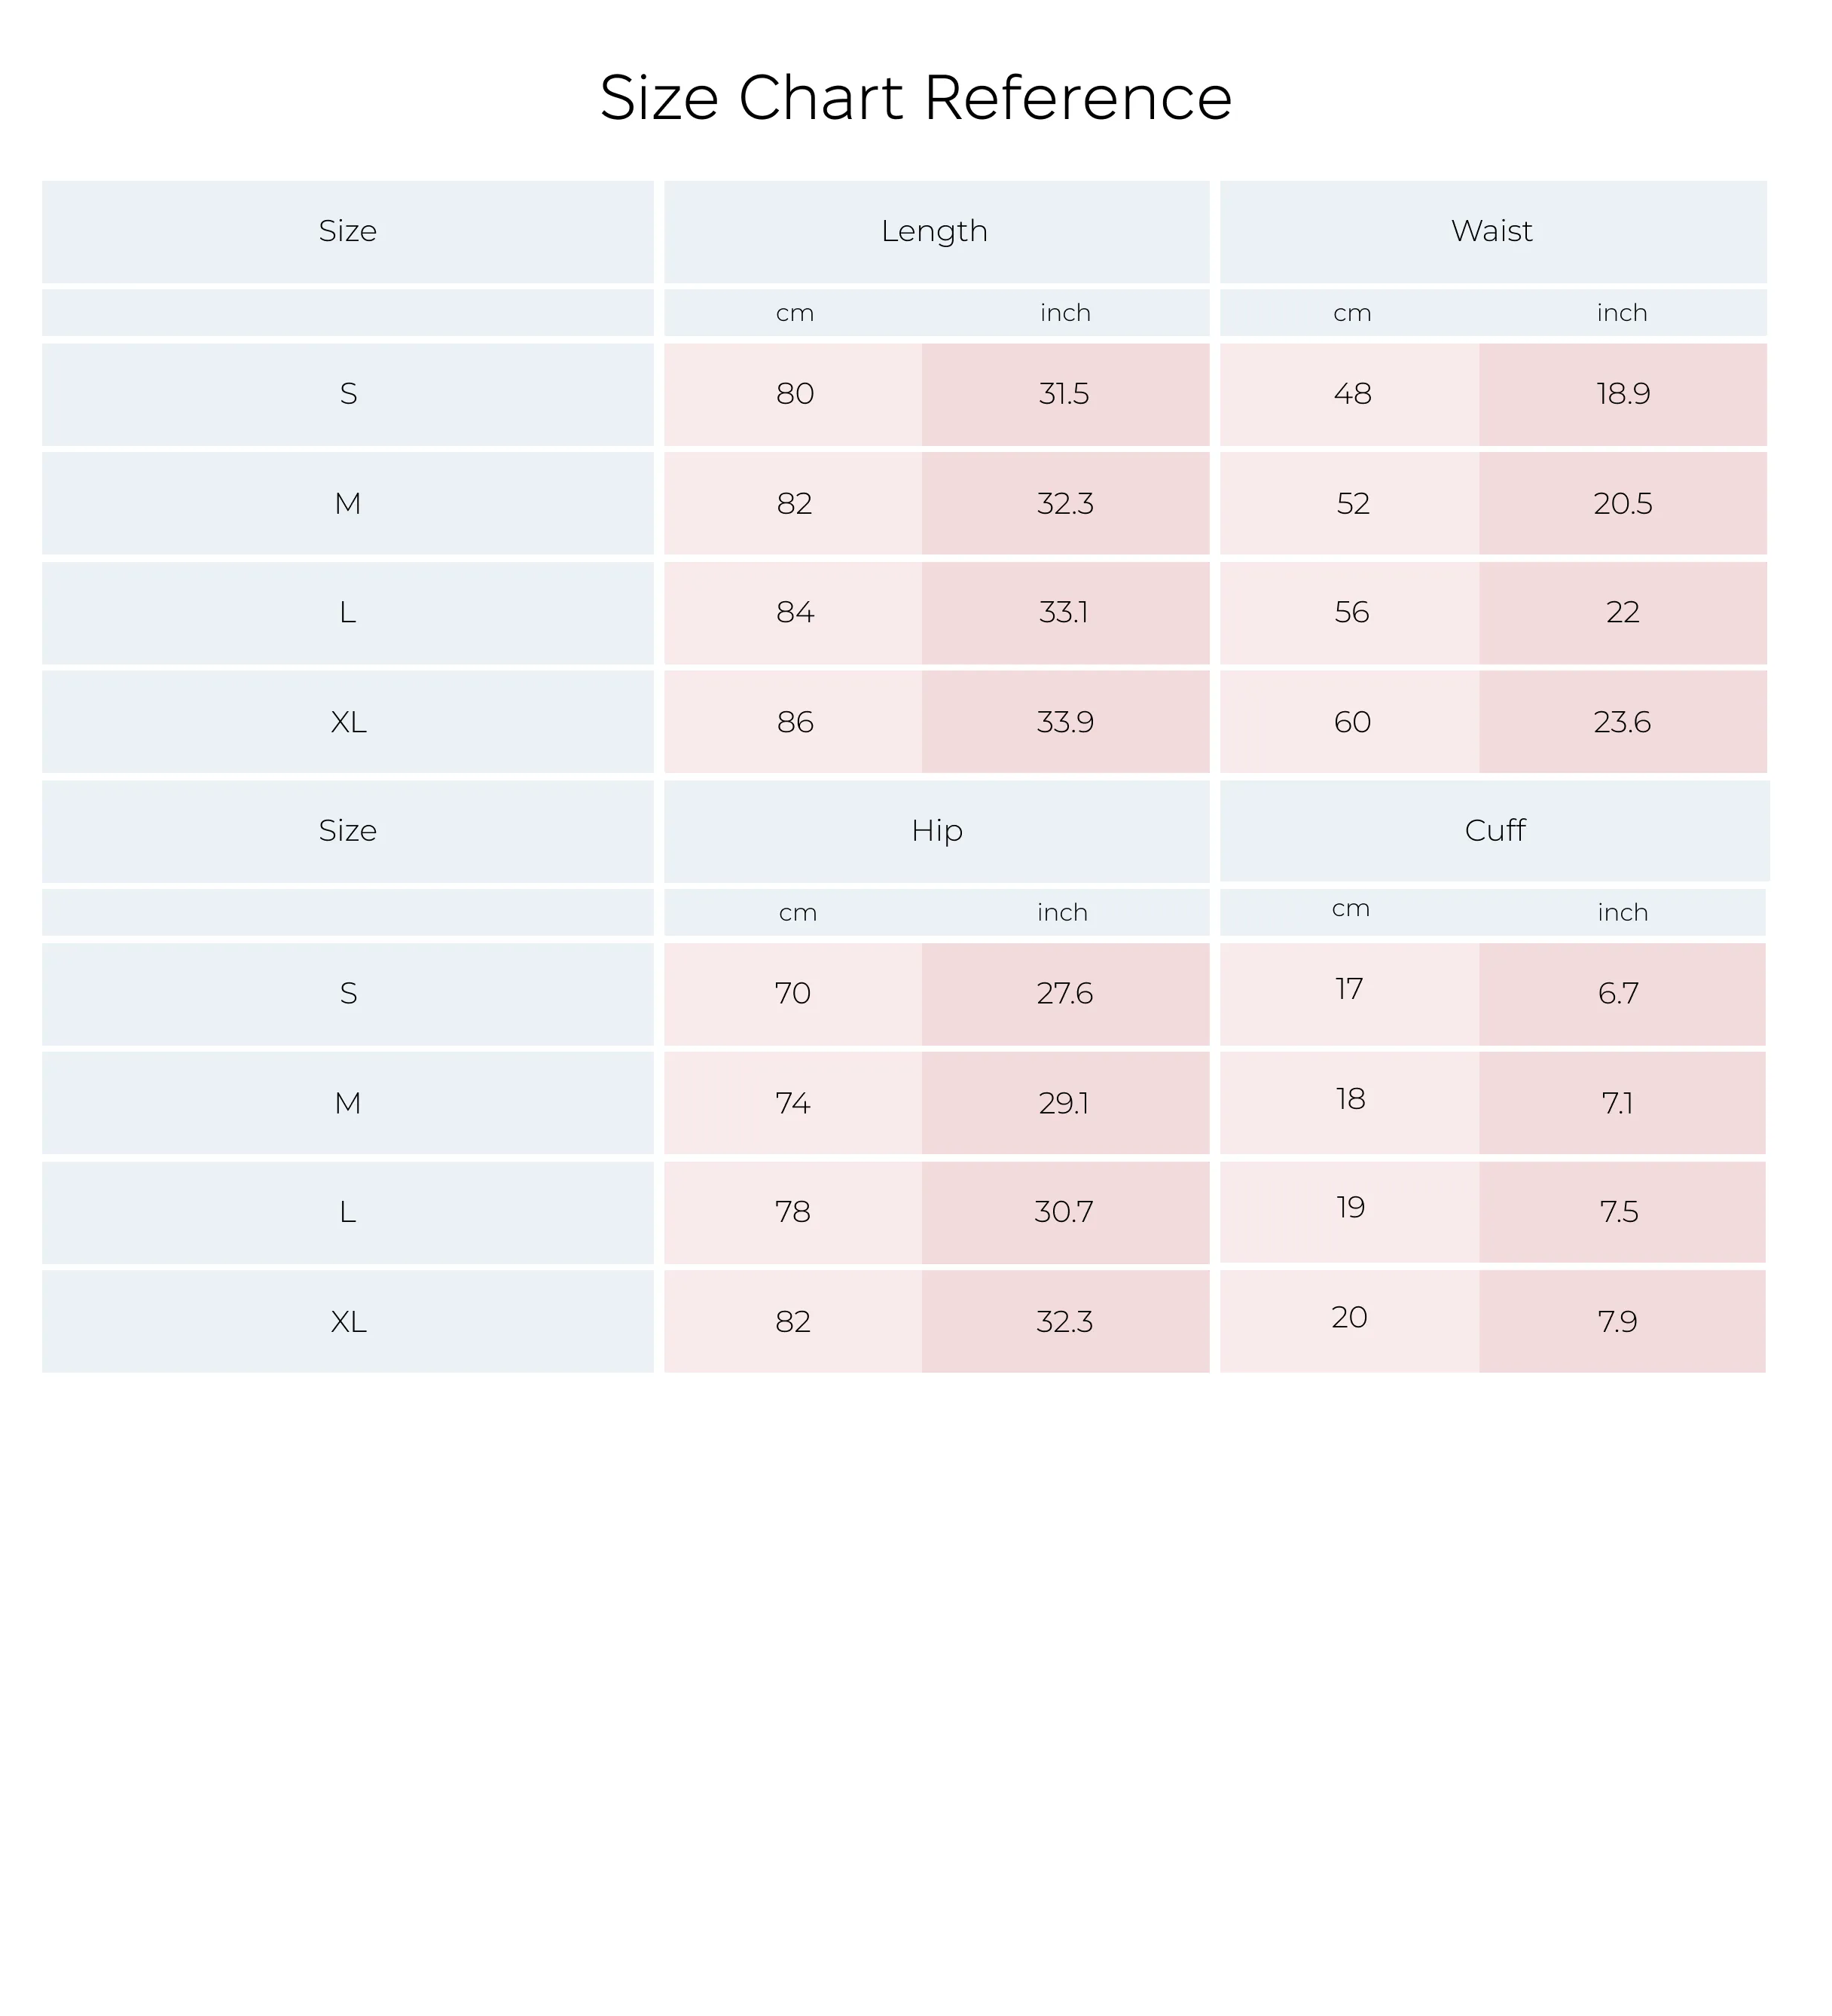Click the 52 cm waist cell
This screenshot has height=2016, width=1832.
[1350, 504]
